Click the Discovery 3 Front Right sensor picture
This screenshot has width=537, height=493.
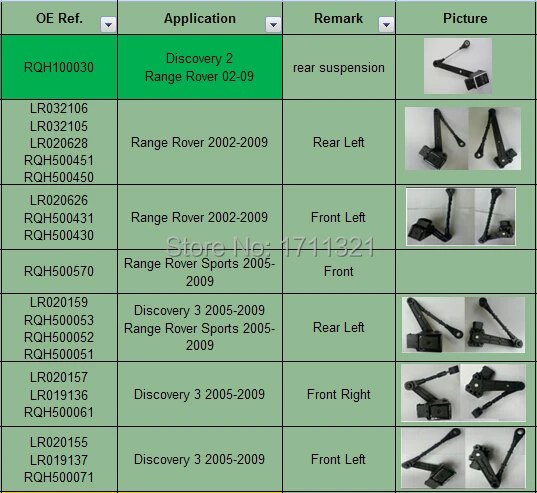point(463,393)
